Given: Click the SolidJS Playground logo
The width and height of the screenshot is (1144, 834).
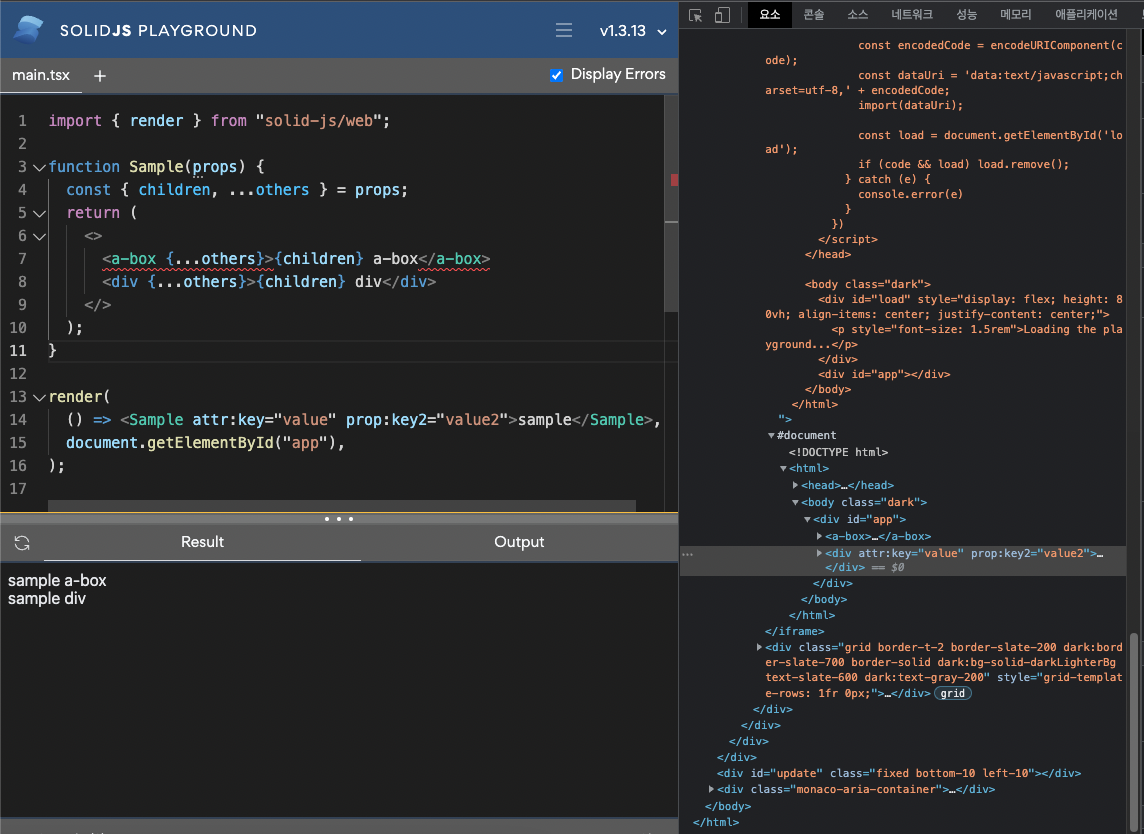Looking at the screenshot, I should click(26, 28).
